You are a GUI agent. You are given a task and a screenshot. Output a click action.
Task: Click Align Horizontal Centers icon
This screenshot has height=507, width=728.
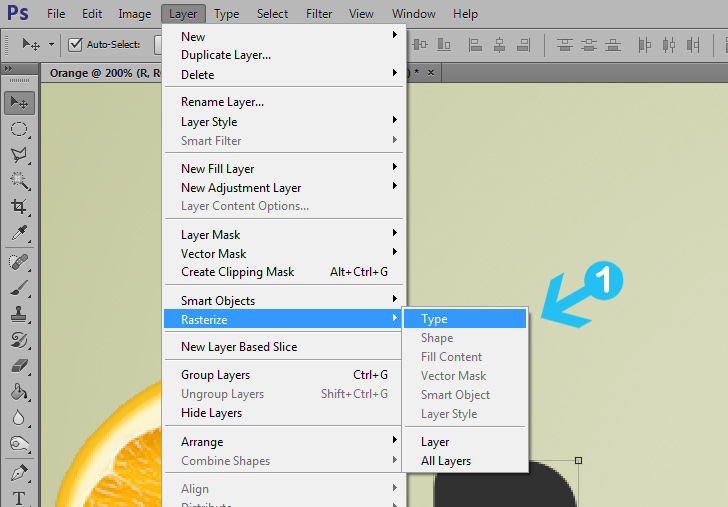point(500,45)
